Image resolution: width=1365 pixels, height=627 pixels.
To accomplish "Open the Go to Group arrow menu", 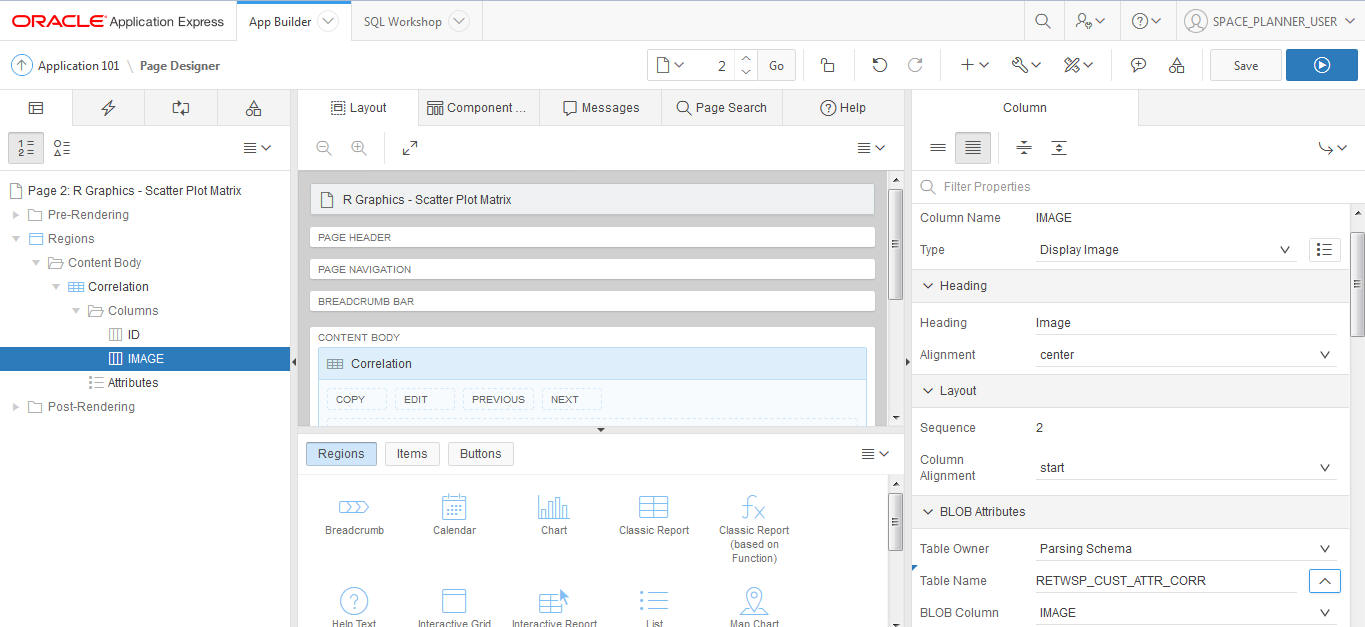I will [x=1332, y=148].
